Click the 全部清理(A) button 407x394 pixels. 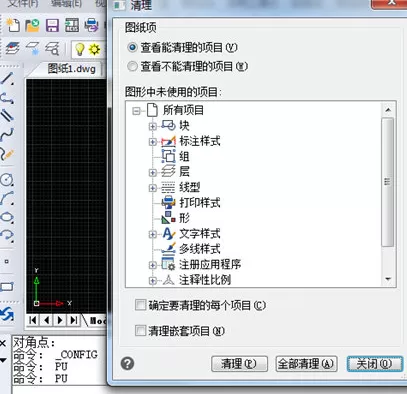coord(306,364)
